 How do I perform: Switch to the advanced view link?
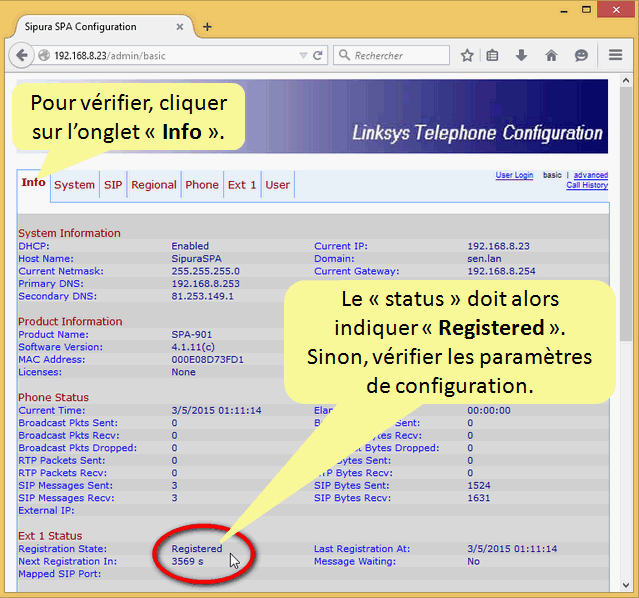pos(591,175)
